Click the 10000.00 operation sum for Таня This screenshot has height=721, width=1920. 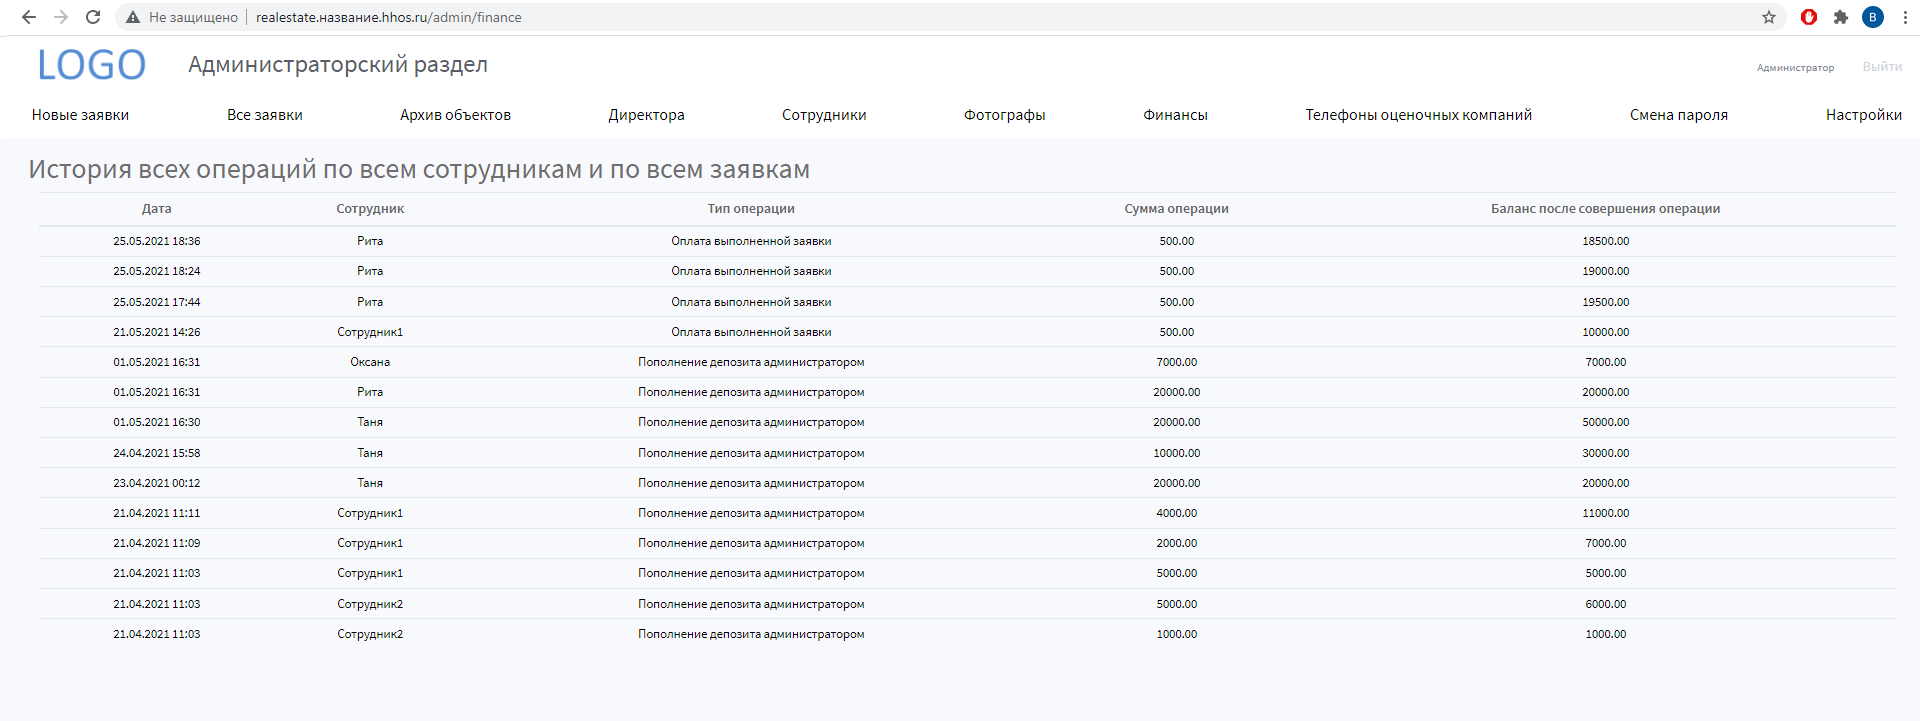tap(1177, 453)
